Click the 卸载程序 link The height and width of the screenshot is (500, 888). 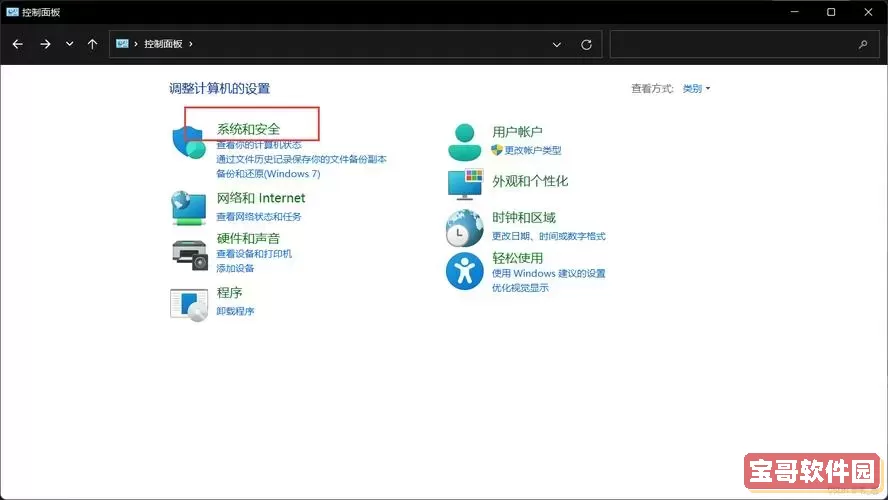[235, 311]
